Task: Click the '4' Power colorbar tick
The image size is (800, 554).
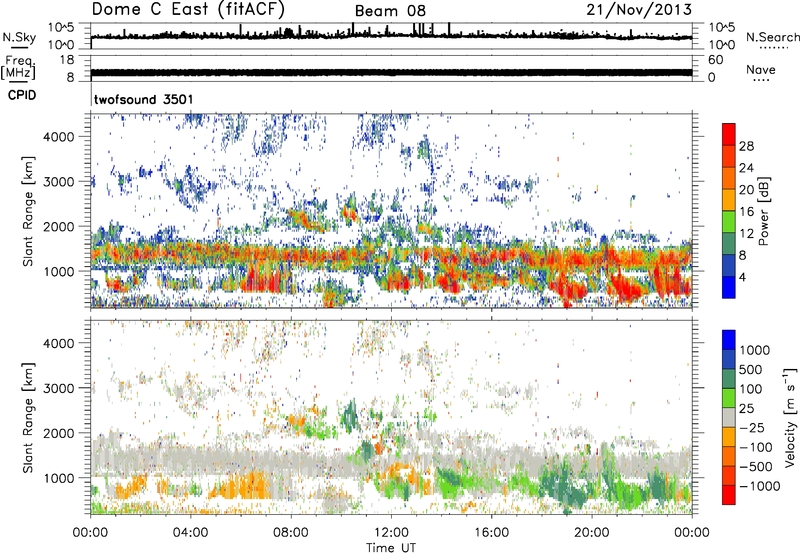Action: tap(742, 278)
